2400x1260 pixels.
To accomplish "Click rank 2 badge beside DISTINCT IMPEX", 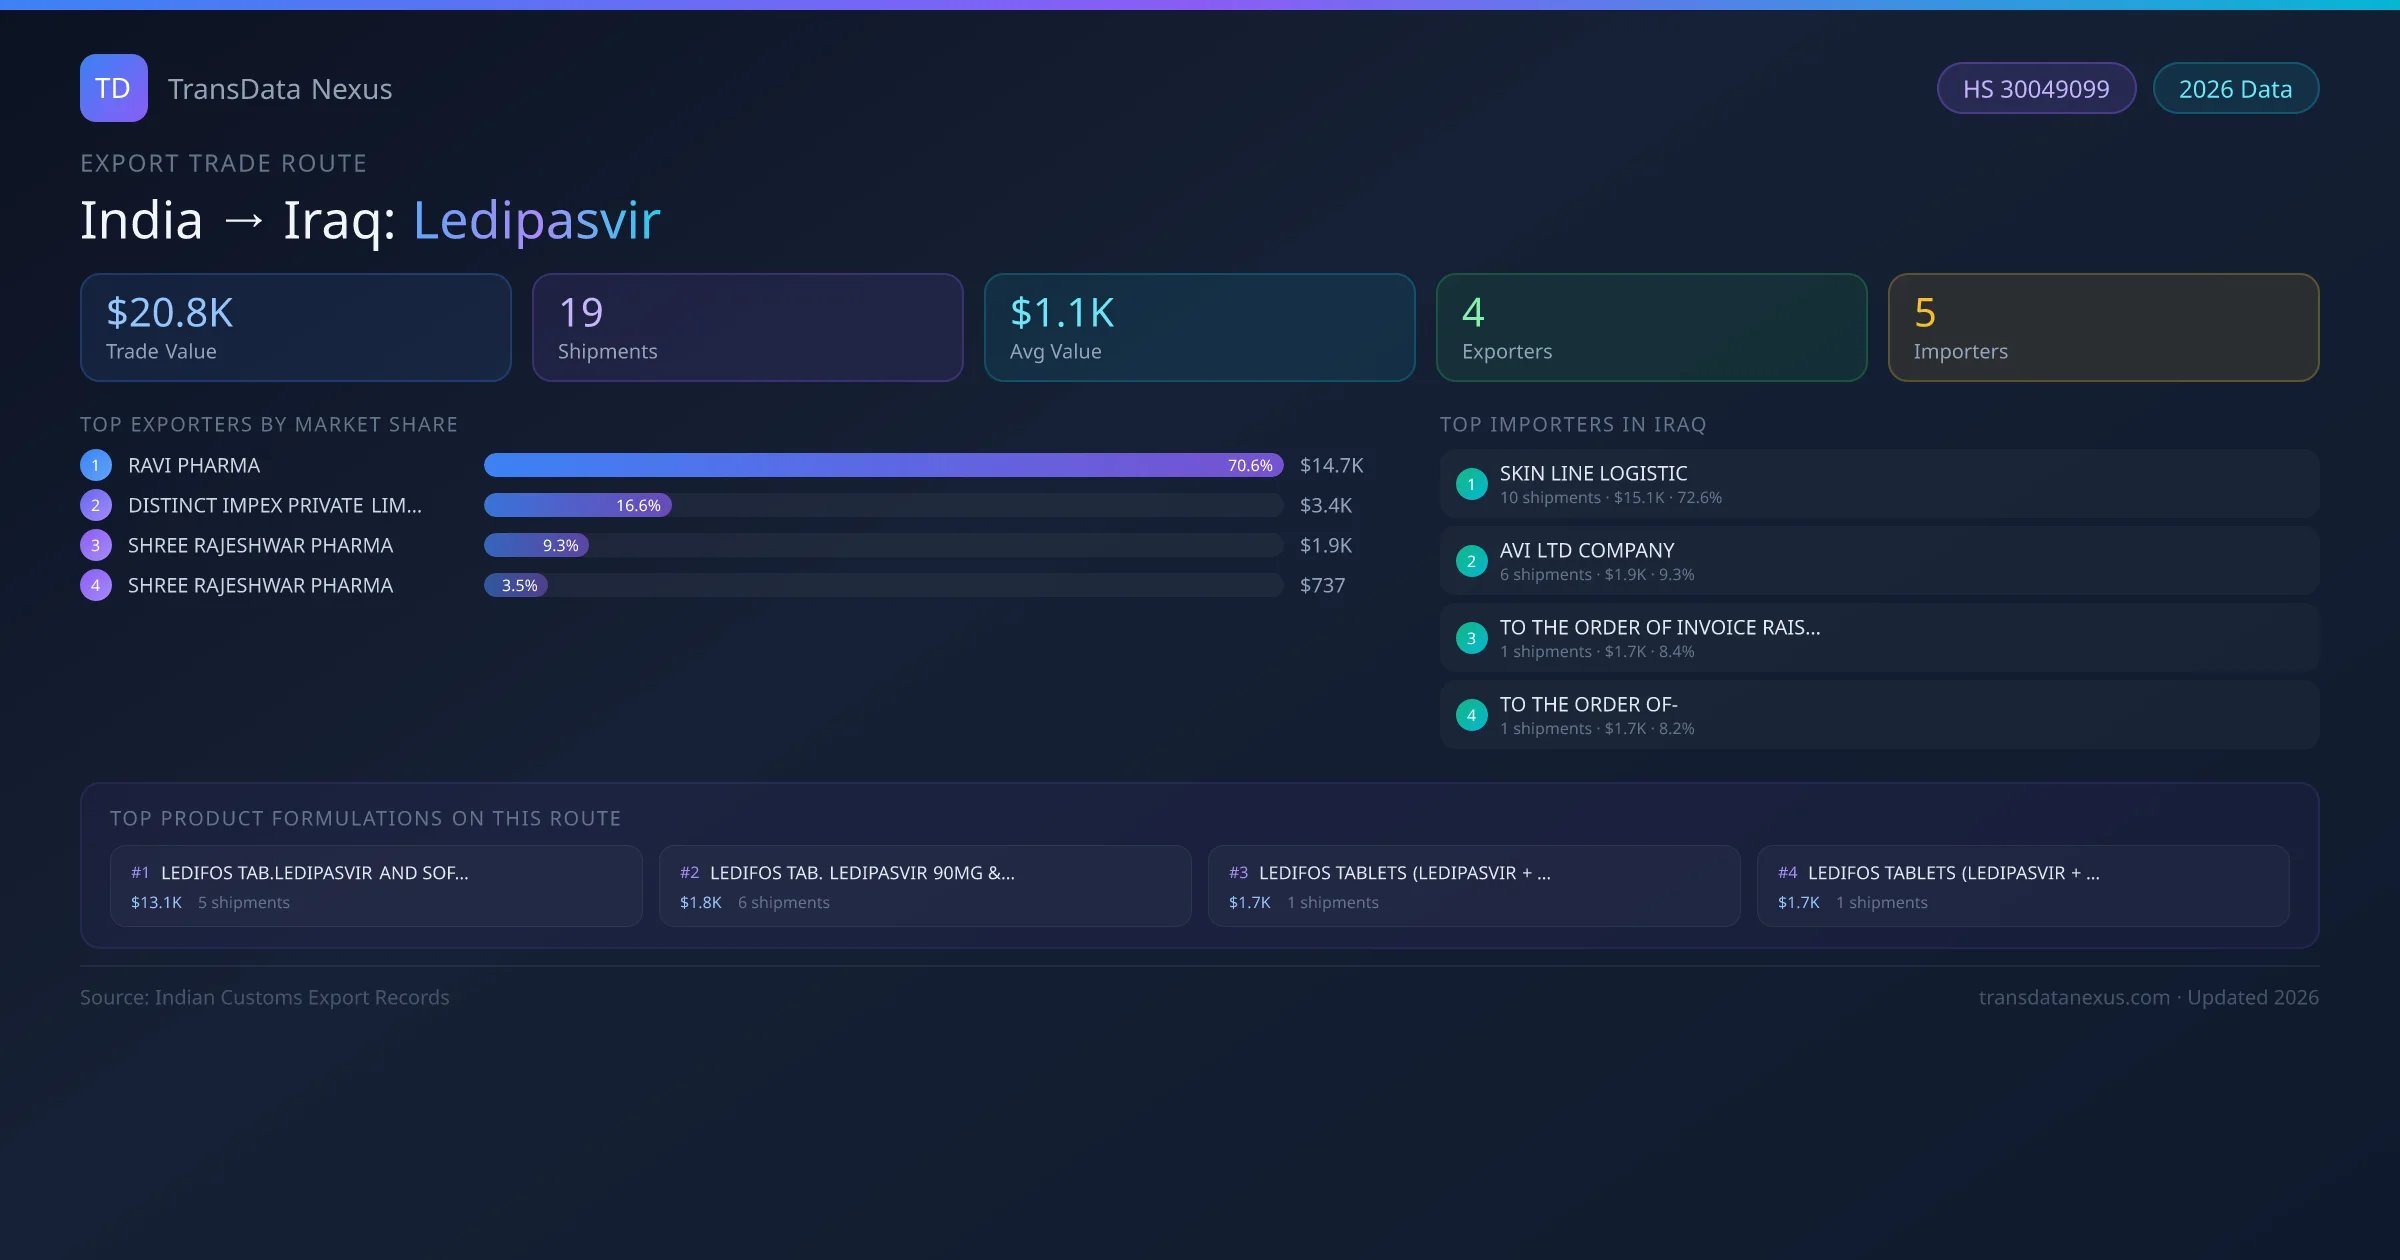I will [x=96, y=505].
